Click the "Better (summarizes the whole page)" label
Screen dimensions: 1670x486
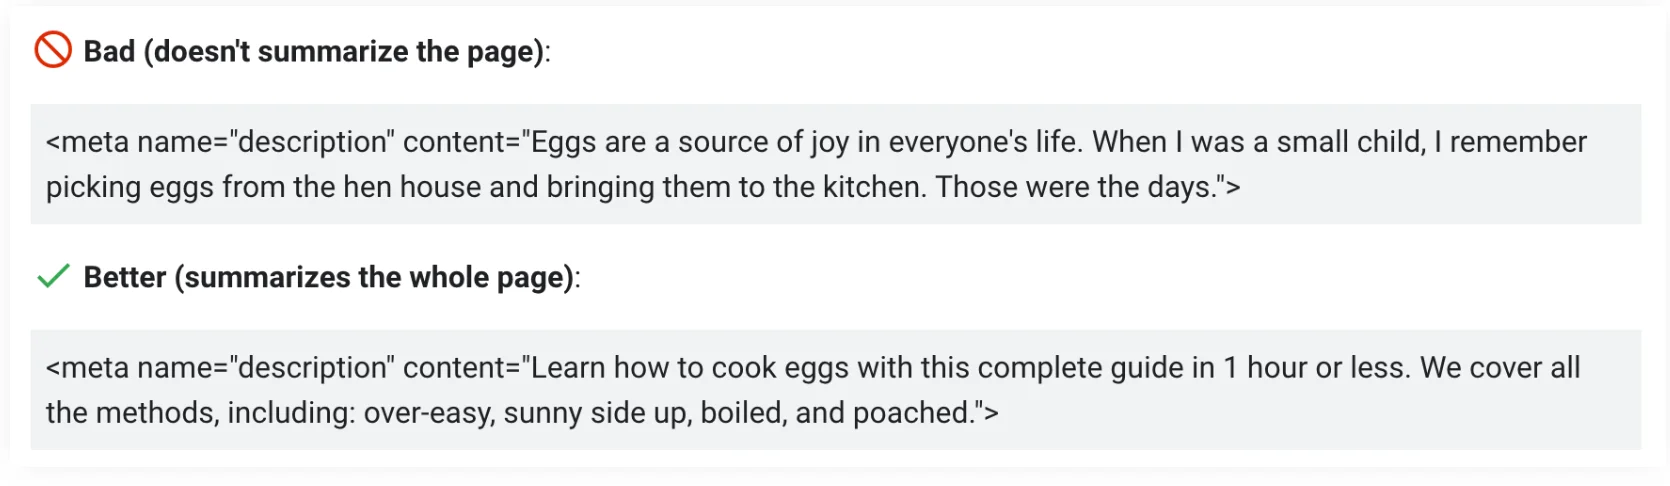click(330, 277)
